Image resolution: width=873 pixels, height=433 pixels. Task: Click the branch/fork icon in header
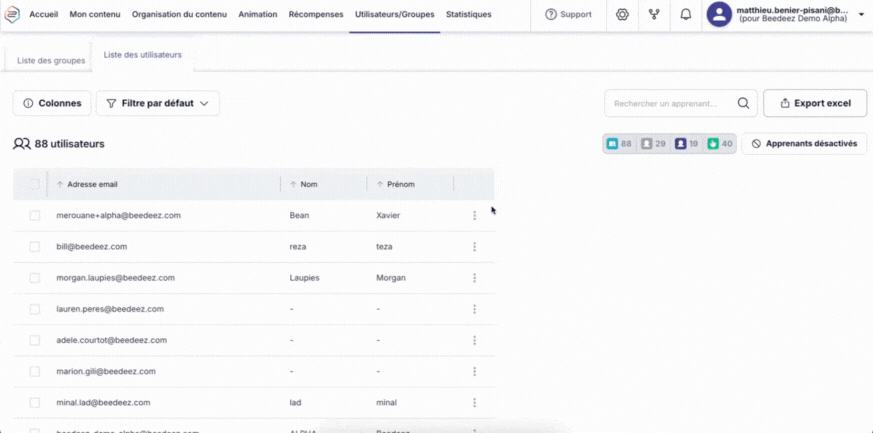point(654,15)
